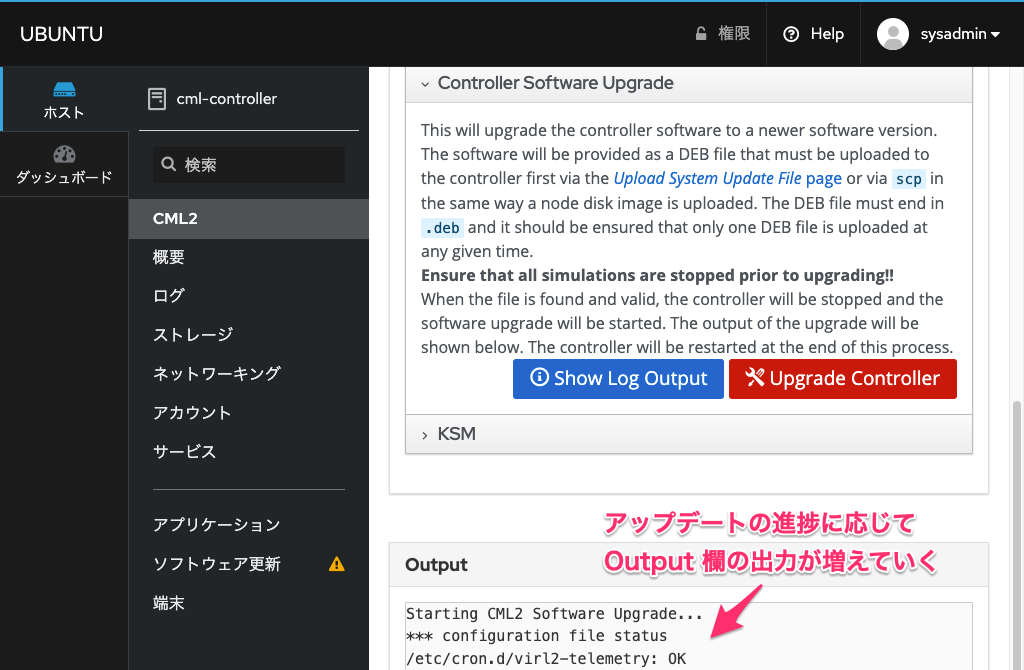This screenshot has width=1024, height=670.
Task: Open the sysadmin user dropdown
Action: coord(960,34)
